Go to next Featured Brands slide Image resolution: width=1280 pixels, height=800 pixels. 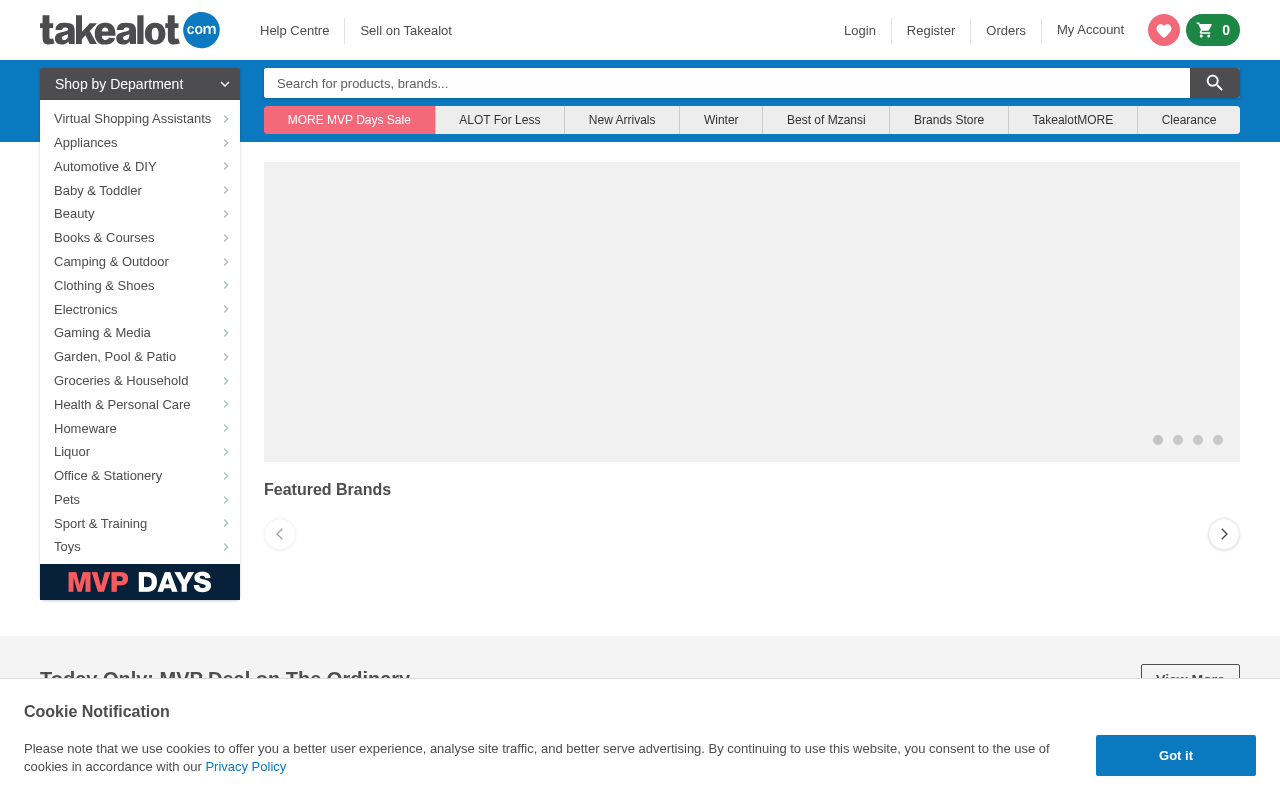1224,534
